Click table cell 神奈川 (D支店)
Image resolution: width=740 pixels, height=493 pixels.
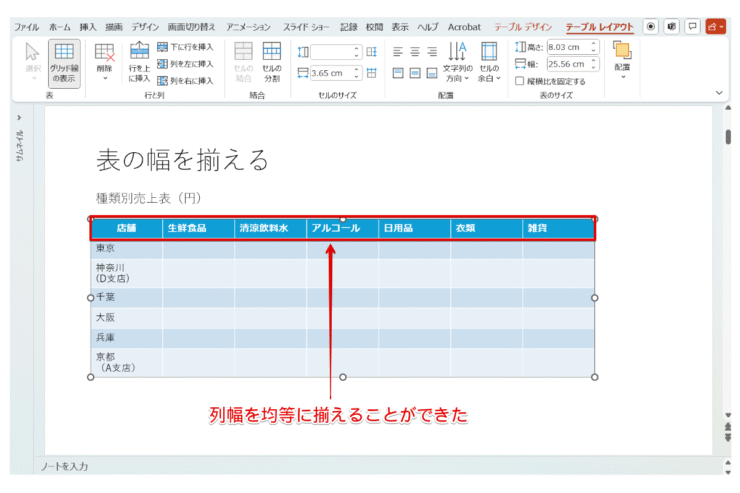[126, 273]
